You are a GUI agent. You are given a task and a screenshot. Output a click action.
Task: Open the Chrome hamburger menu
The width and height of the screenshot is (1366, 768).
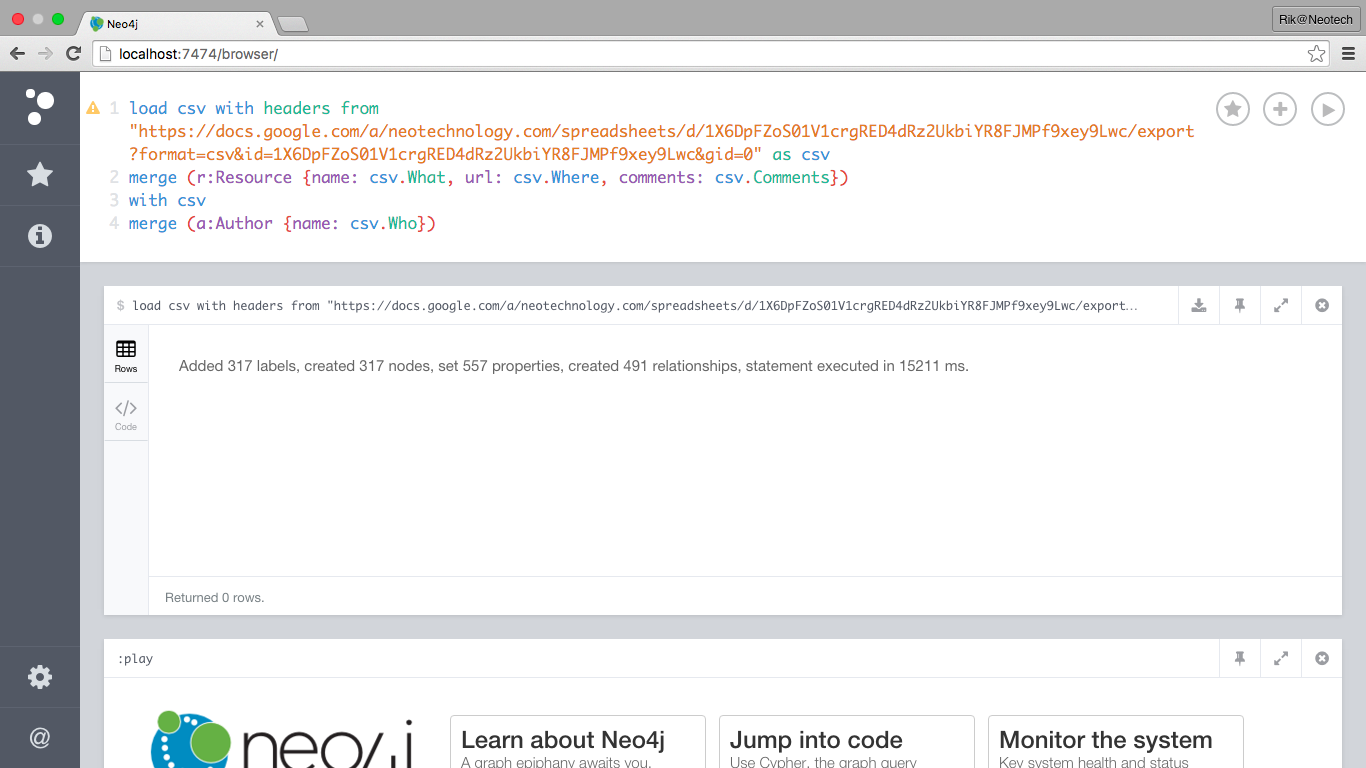[x=1348, y=54]
